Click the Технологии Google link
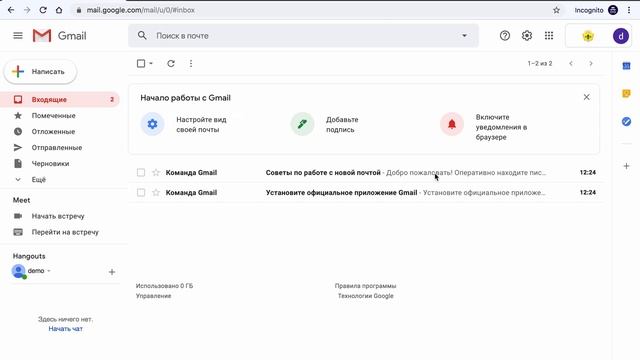This screenshot has width=640, height=360. [x=365, y=296]
